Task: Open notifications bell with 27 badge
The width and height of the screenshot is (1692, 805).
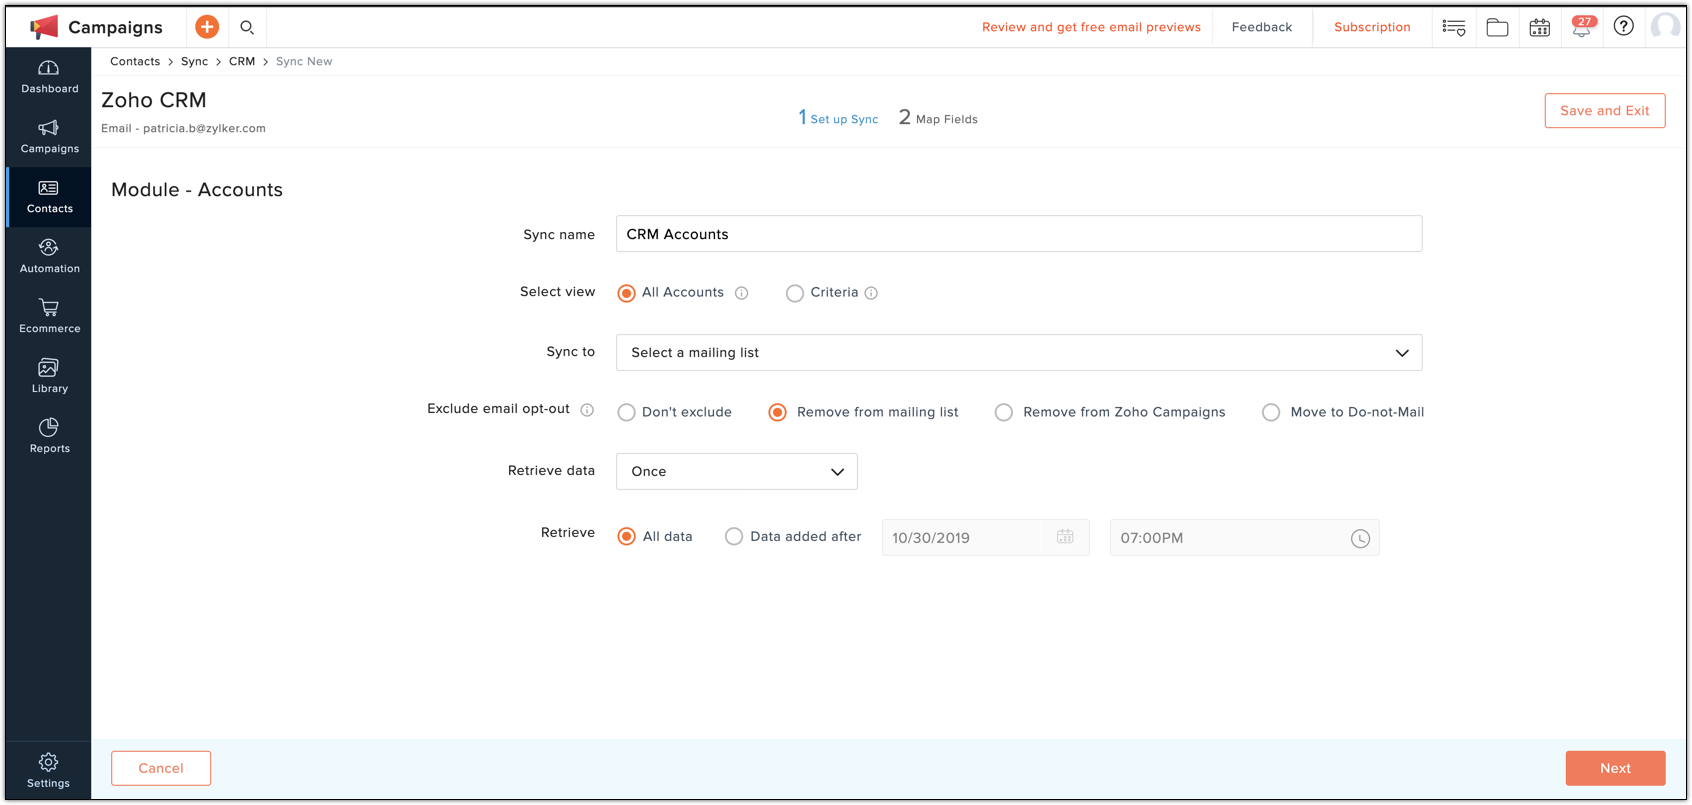Action: pyautogui.click(x=1582, y=26)
